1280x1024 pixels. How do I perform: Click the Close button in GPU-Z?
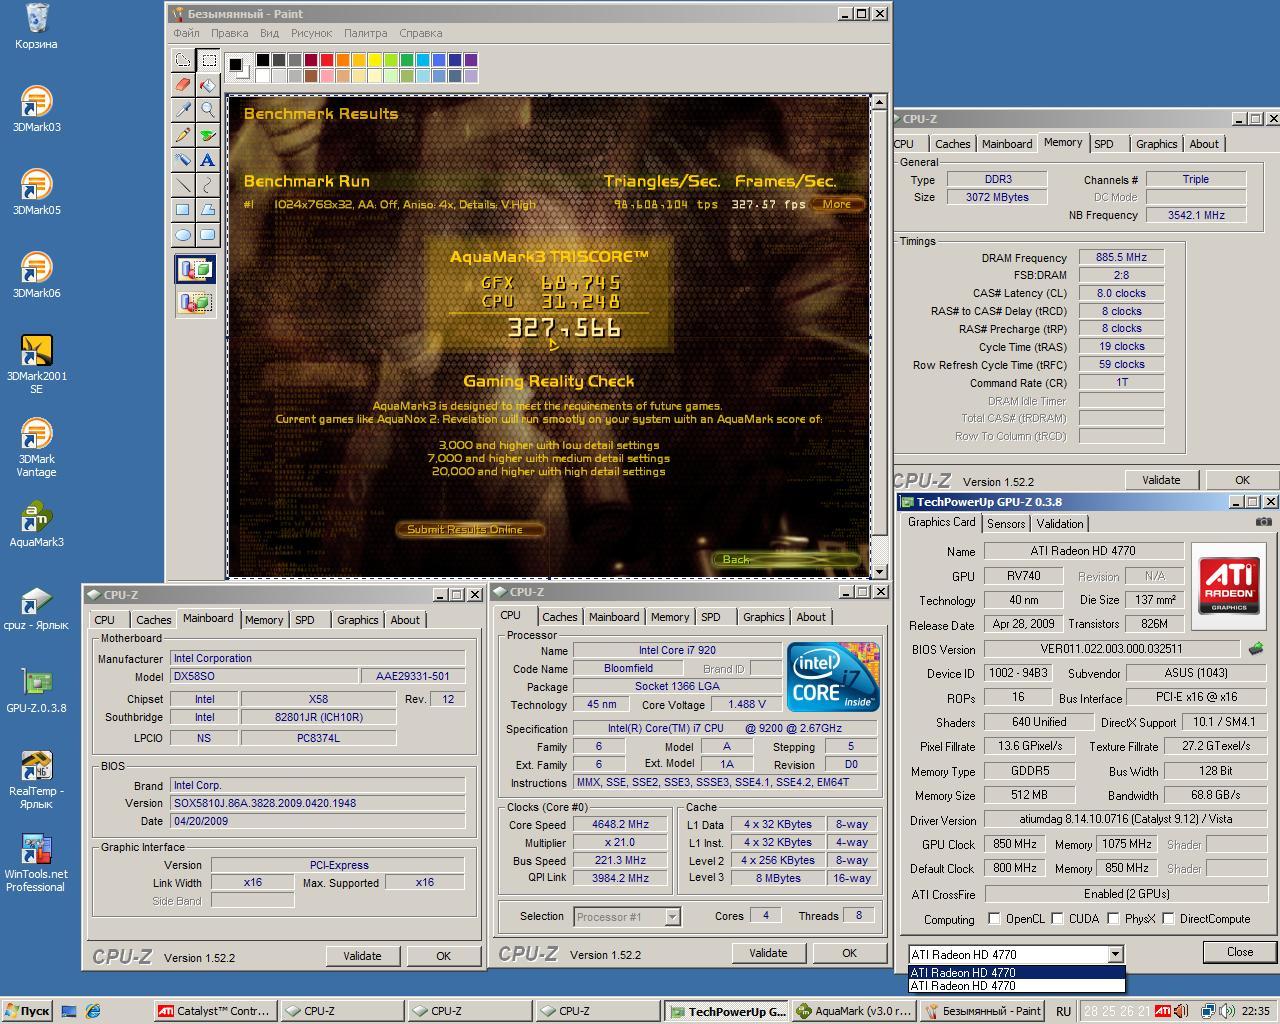tap(1240, 952)
